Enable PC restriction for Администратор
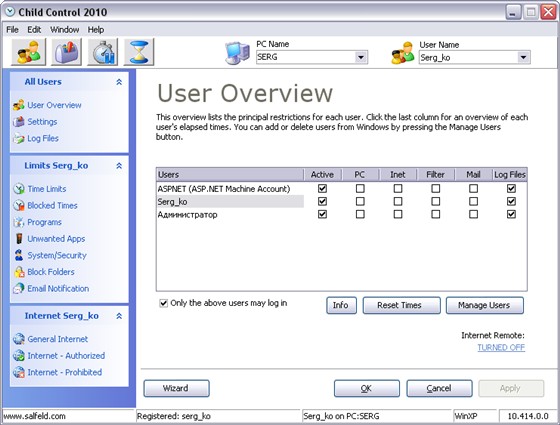Viewport: 560px width, 425px height. [360, 214]
